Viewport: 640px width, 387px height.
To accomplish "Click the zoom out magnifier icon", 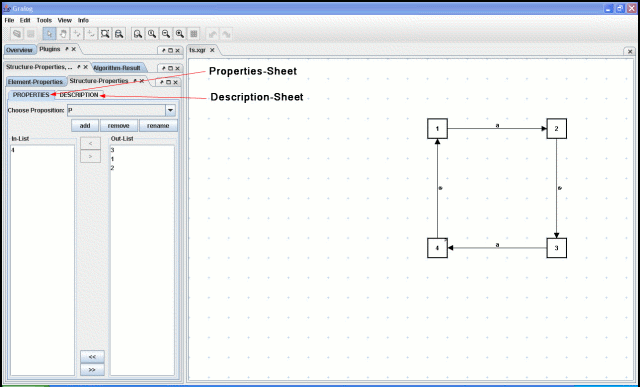I will pos(166,34).
